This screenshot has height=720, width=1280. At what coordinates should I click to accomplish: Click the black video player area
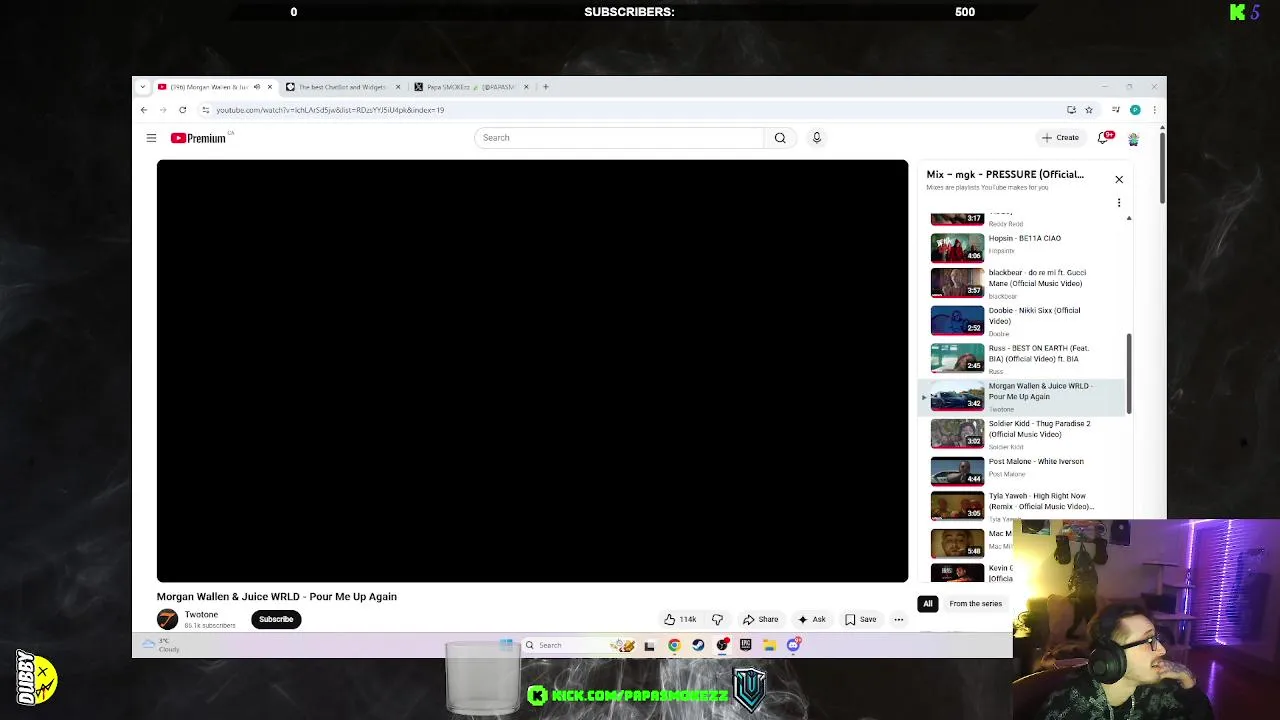coord(532,371)
